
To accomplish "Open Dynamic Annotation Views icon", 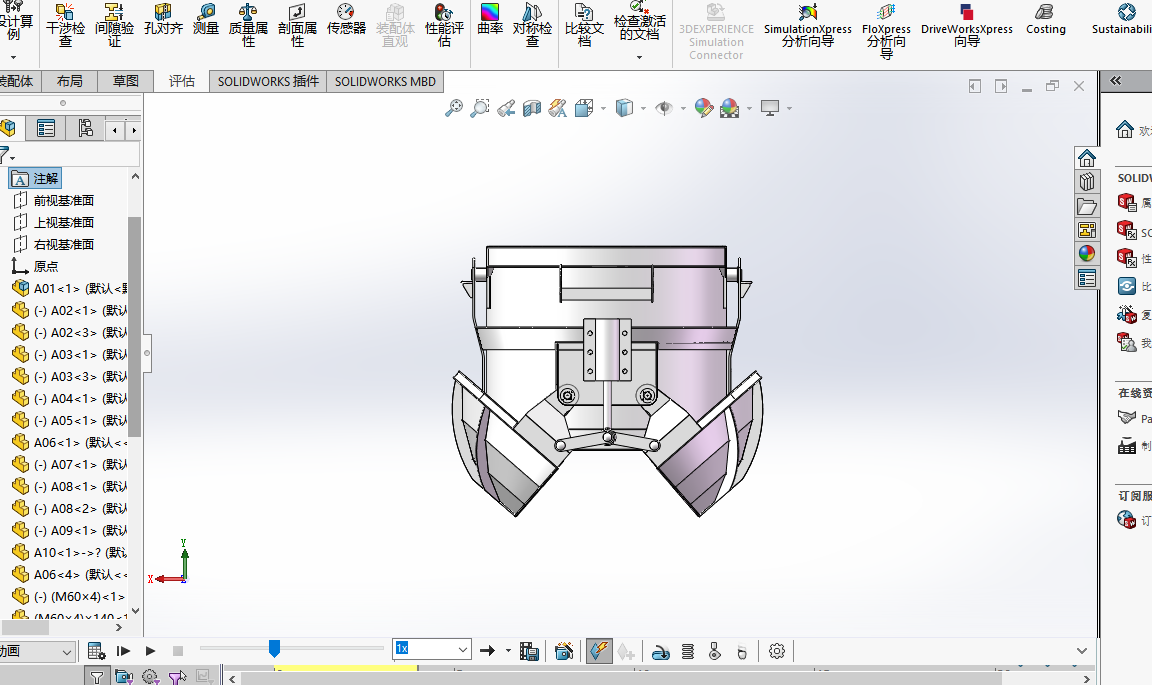I will pos(558,109).
